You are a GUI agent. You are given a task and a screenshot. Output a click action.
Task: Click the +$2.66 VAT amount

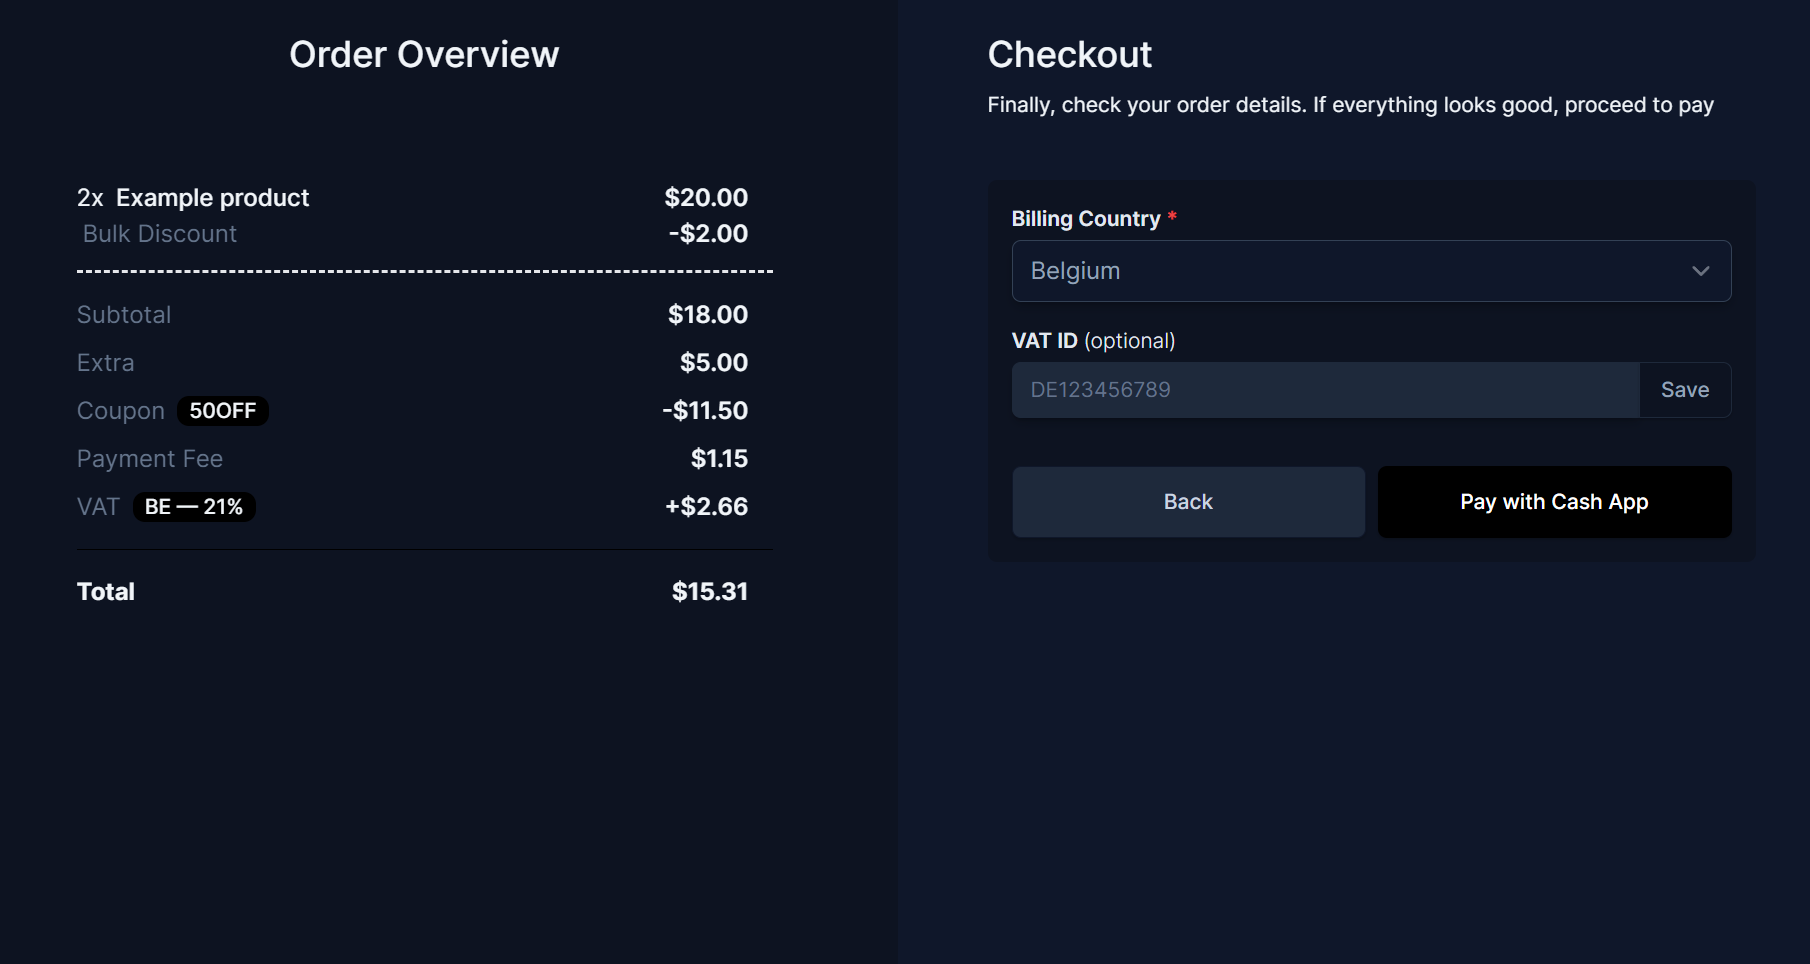(x=706, y=507)
